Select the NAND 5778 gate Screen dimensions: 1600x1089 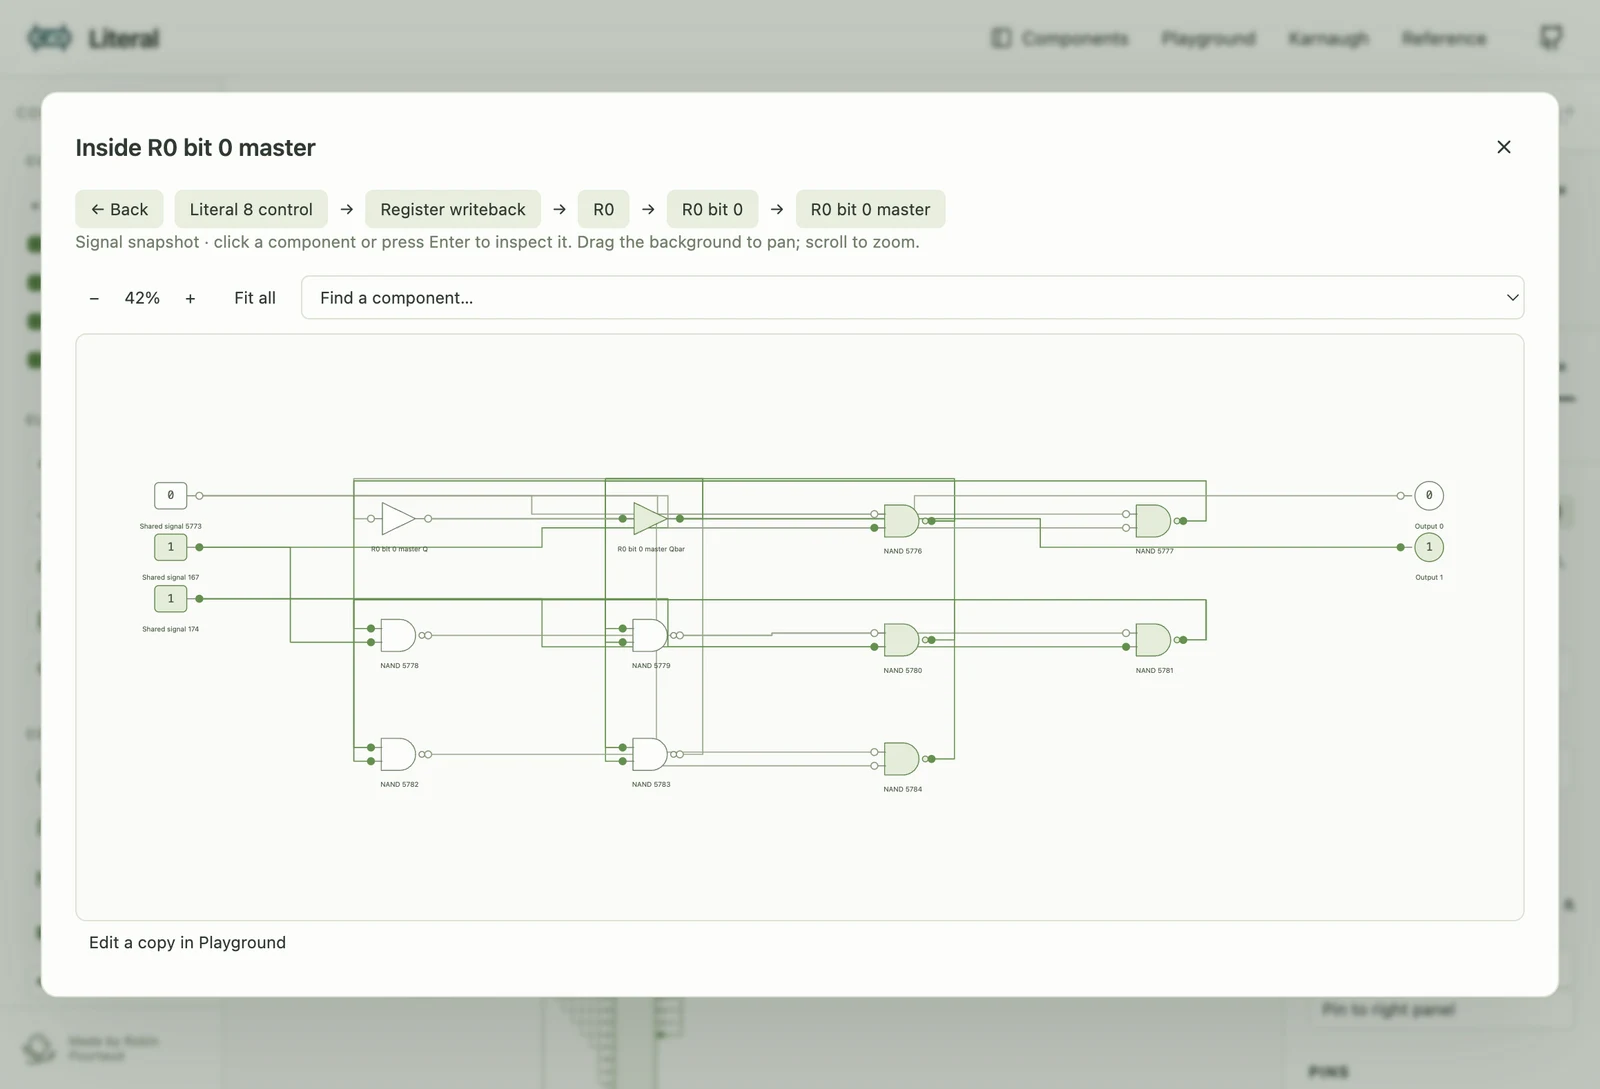pos(398,635)
